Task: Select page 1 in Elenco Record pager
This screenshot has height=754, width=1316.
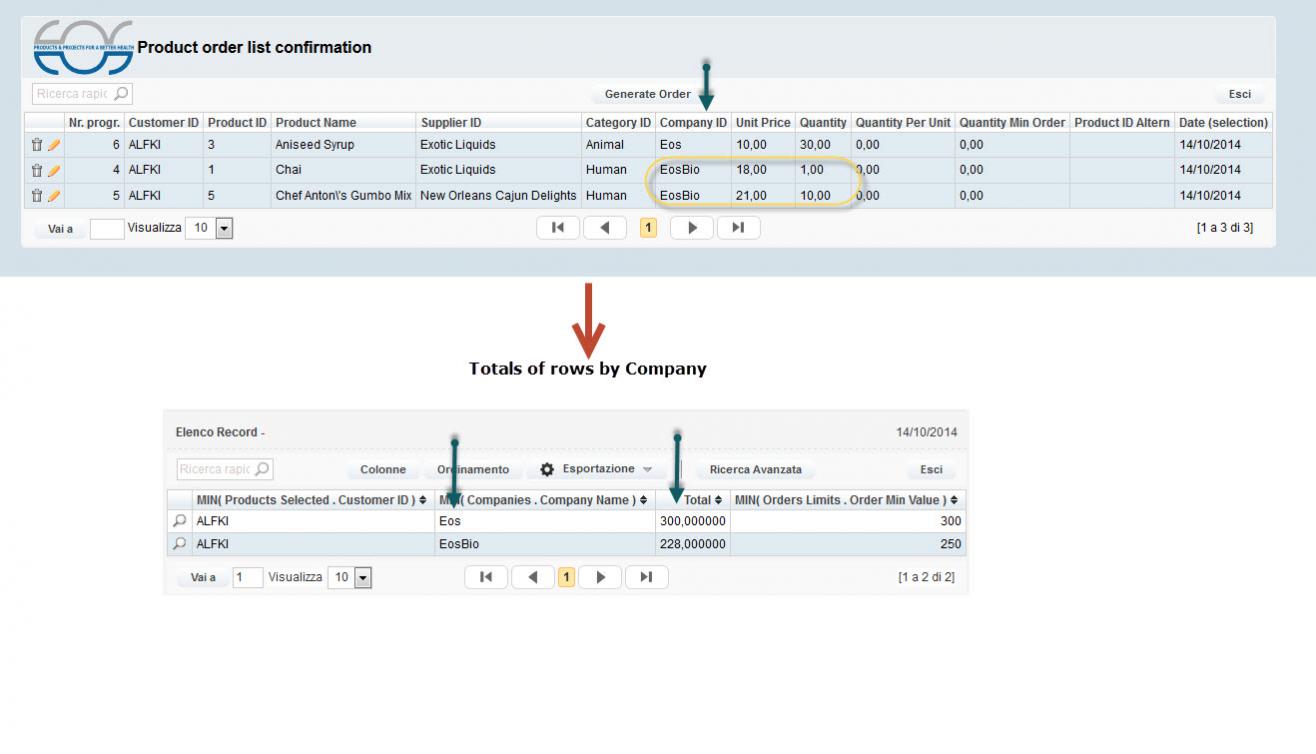Action: pyautogui.click(x=566, y=577)
